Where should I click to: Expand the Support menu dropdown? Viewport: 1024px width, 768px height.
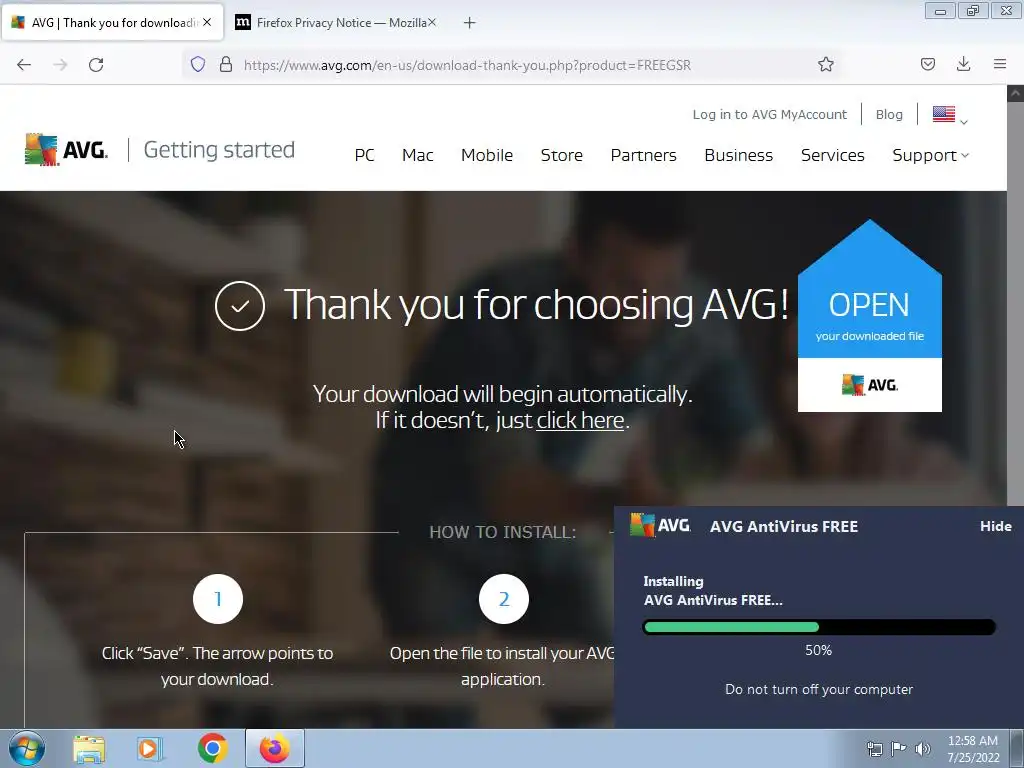coord(931,155)
